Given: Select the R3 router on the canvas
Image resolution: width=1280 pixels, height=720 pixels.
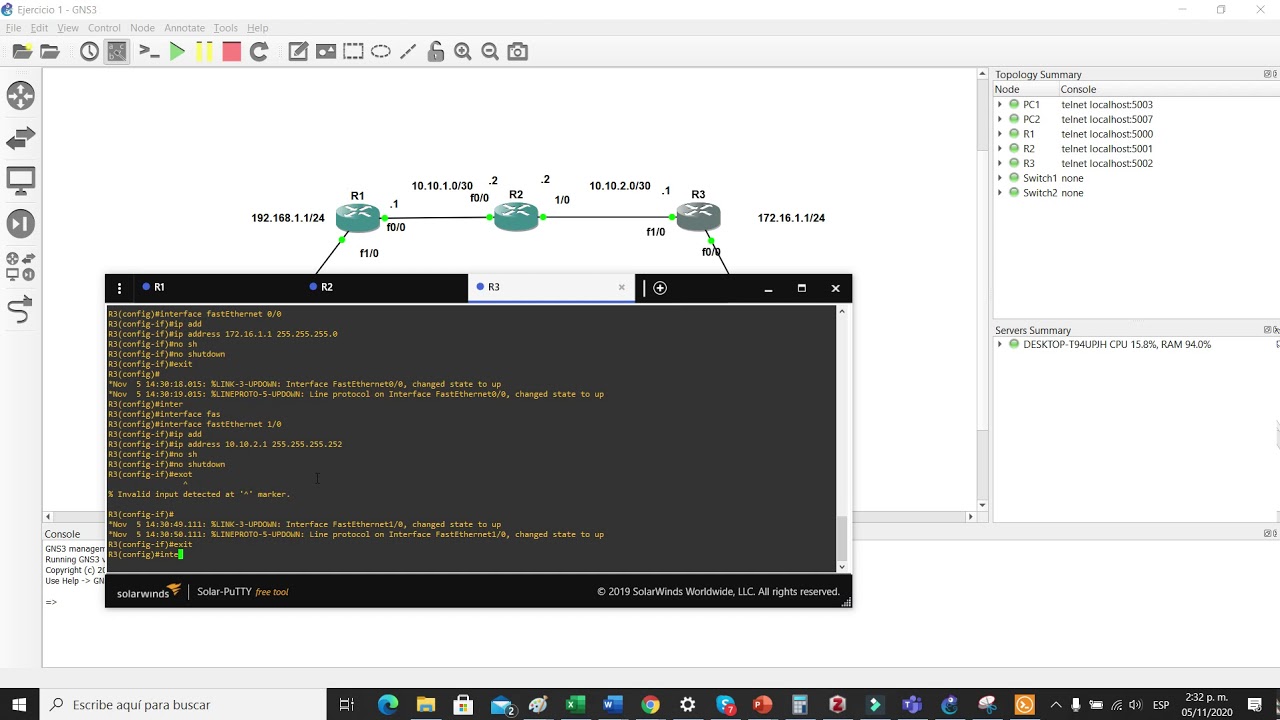Looking at the screenshot, I should click(698, 215).
